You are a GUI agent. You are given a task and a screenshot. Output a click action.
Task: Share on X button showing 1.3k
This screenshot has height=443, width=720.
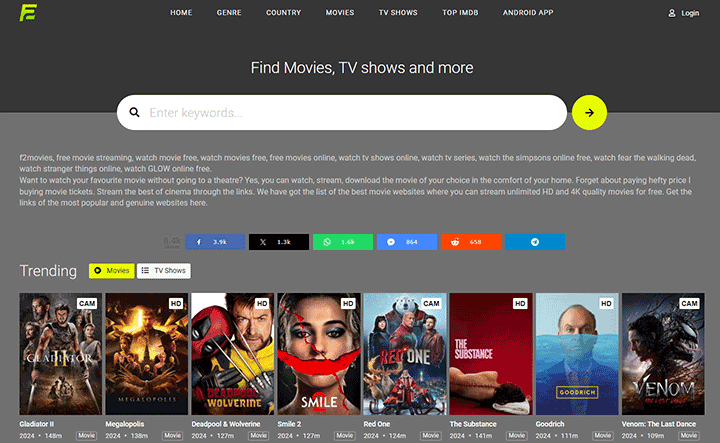click(279, 242)
